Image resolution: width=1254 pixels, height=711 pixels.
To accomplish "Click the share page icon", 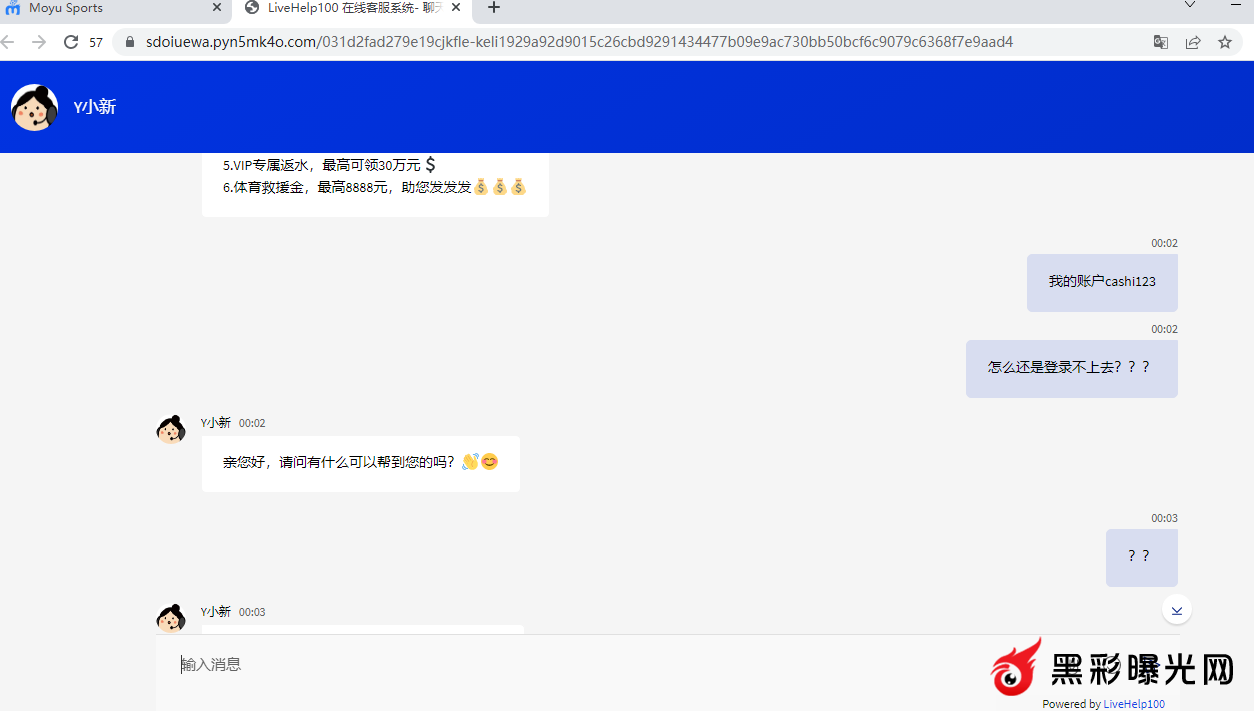I will click(1193, 42).
